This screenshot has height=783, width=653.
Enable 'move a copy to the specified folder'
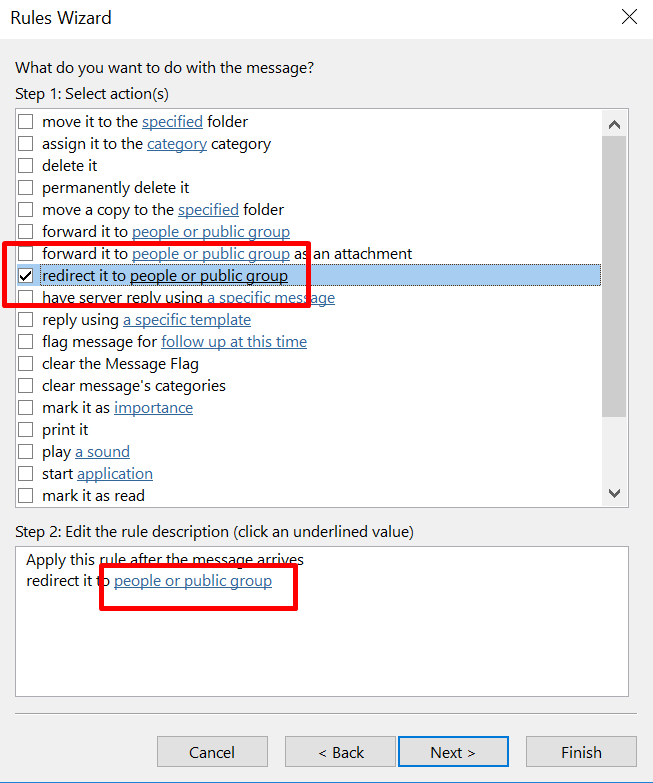(25, 210)
